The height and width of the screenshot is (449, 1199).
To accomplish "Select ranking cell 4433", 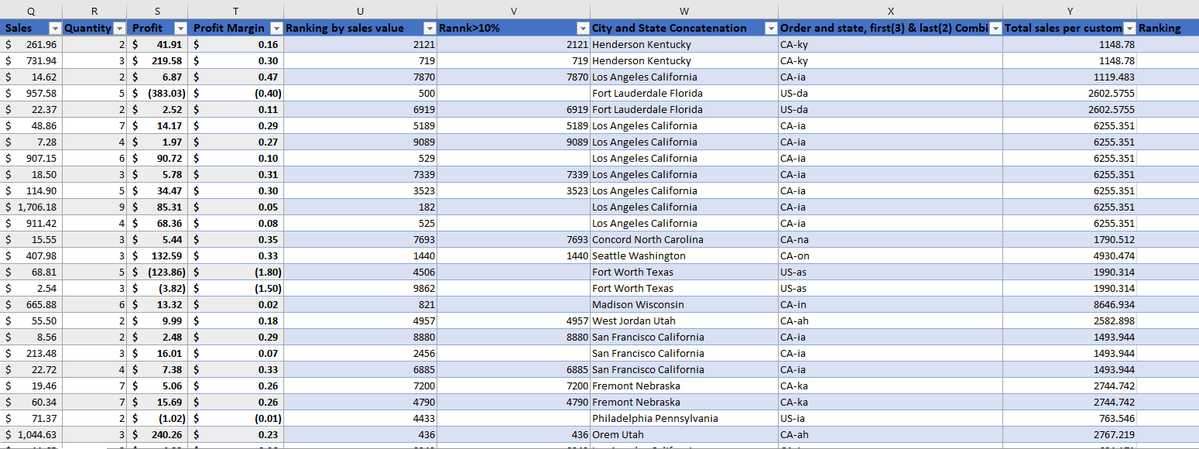I will pos(361,418).
